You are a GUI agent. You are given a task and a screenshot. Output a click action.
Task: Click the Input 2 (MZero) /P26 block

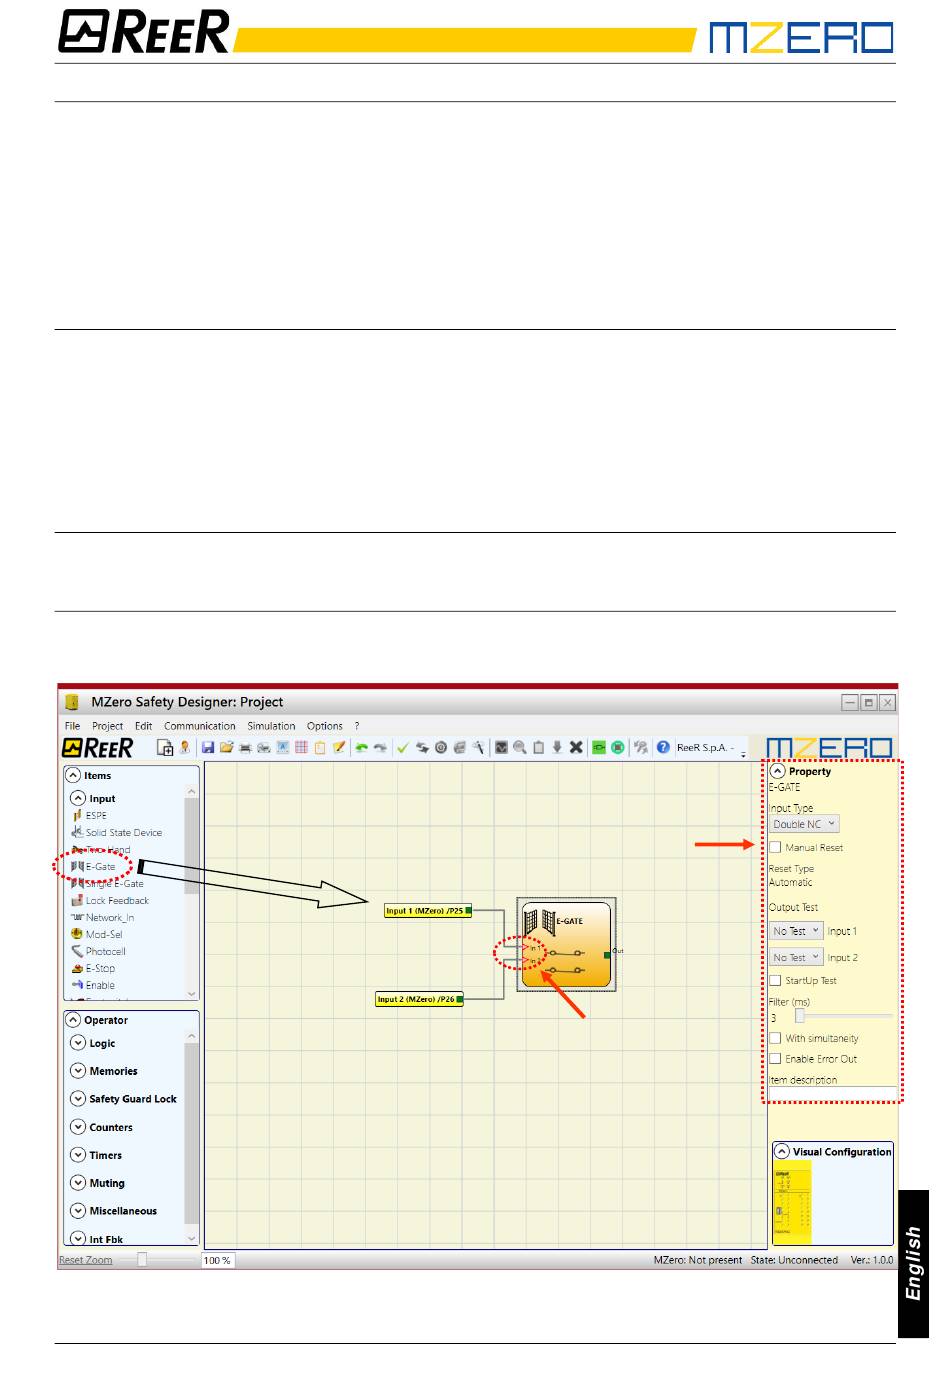(x=419, y=999)
